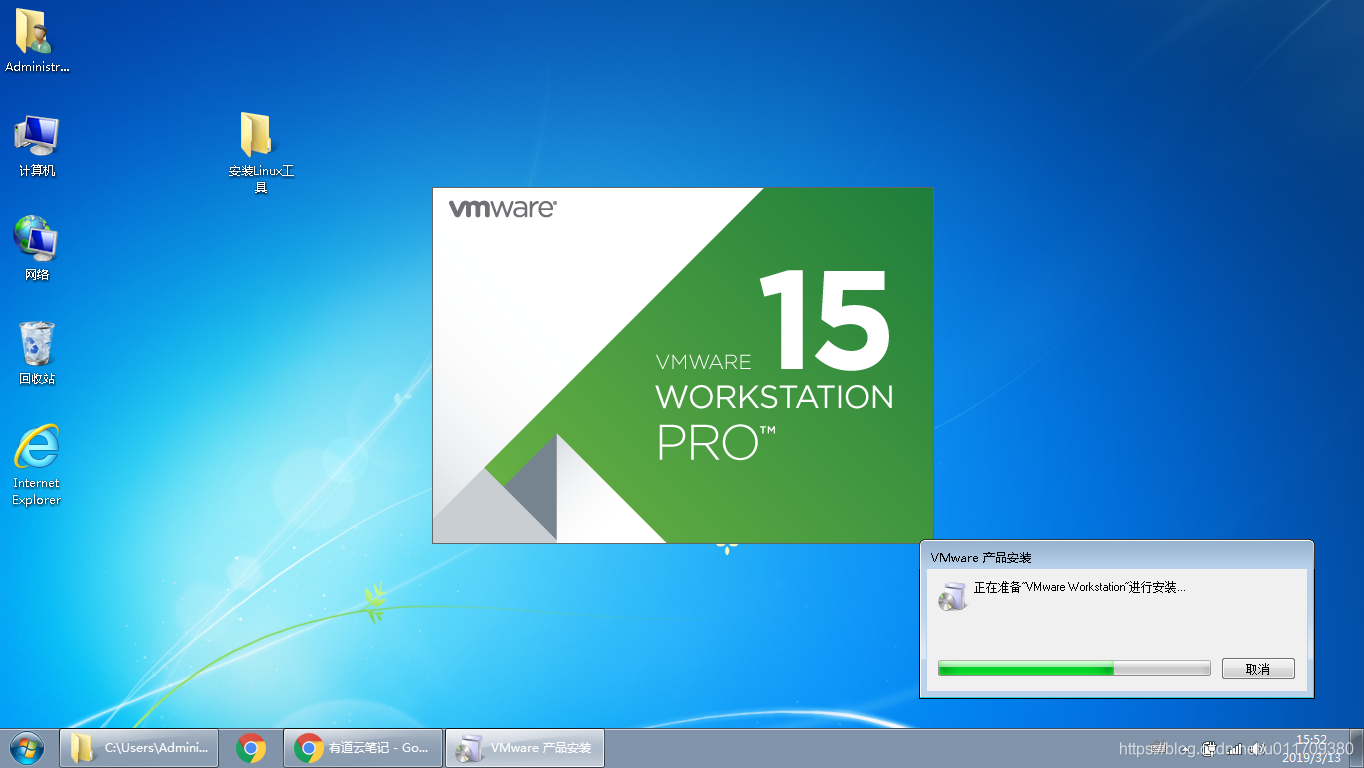Open the network signal tray icon
1364x768 pixels.
click(x=1234, y=748)
